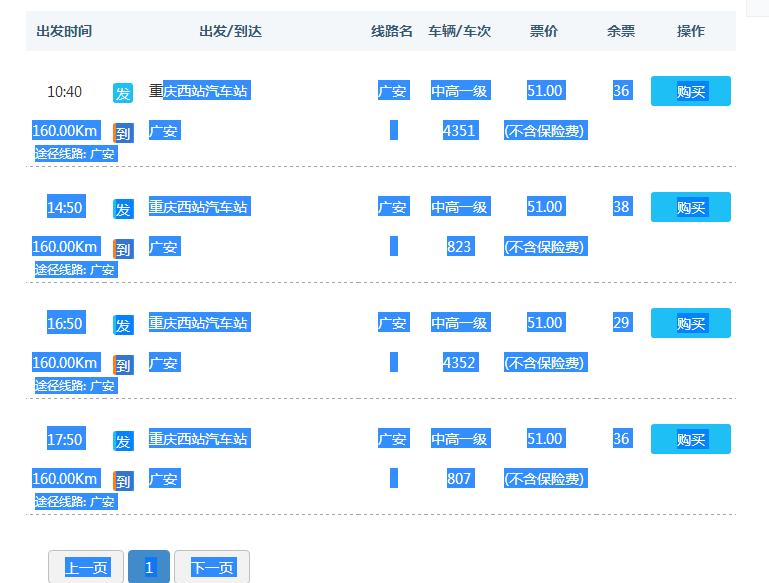Click 购买 on the 17:50 row
The width and height of the screenshot is (769, 583).
[x=690, y=439]
